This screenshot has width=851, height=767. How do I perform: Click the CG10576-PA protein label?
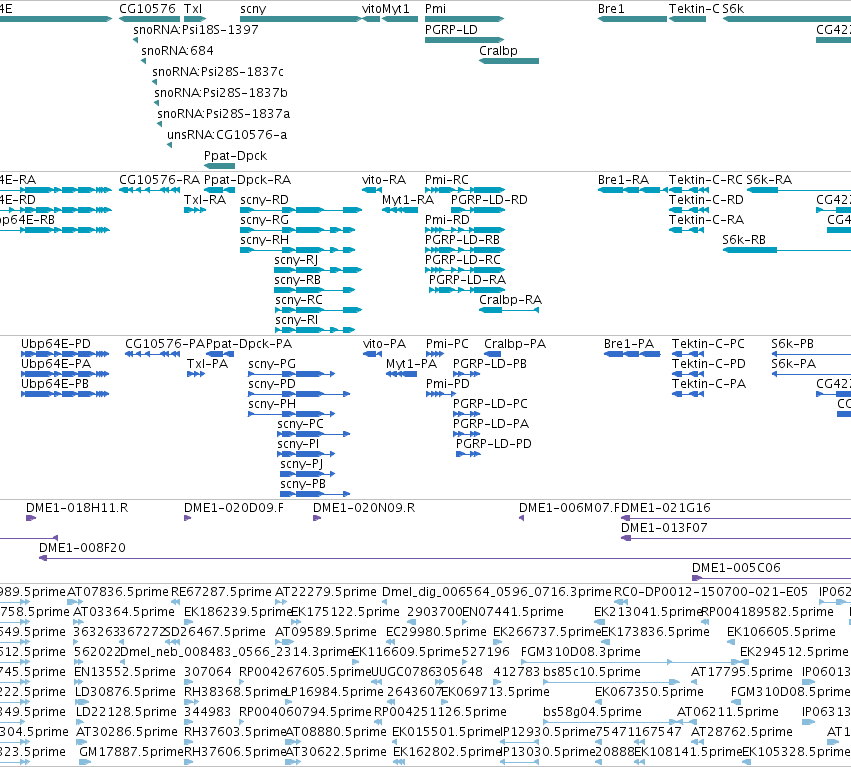tap(165, 344)
